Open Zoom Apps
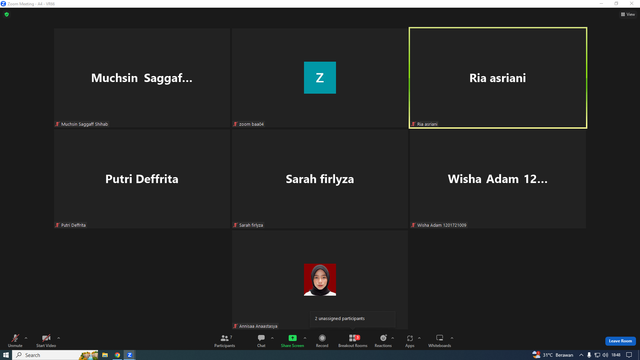The height and width of the screenshot is (360, 640). pyautogui.click(x=410, y=340)
